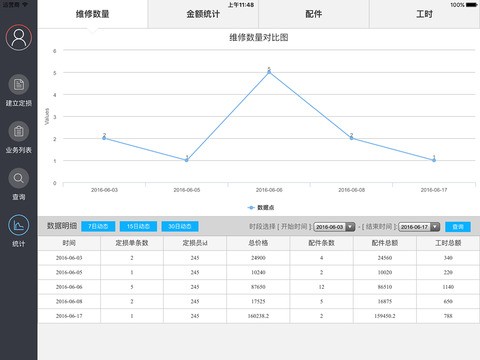Click total price cell 87650
This screenshot has height=360, width=480.
tap(258, 287)
